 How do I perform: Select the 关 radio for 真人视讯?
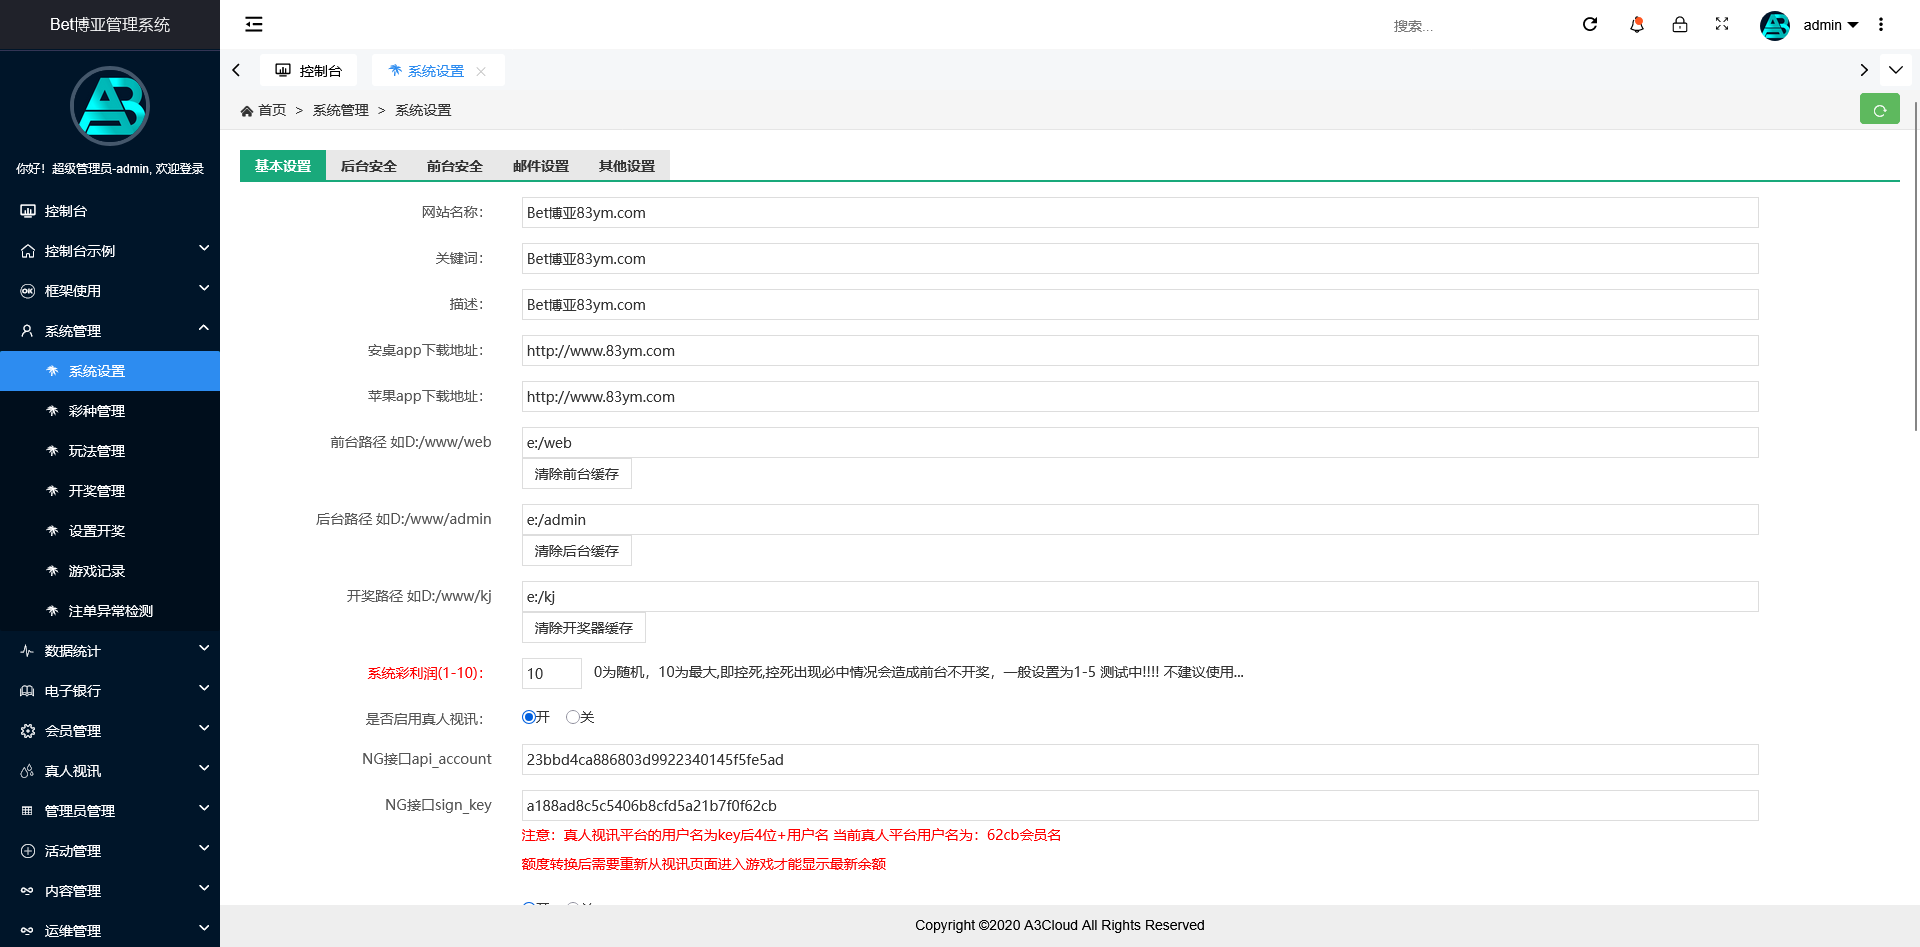[573, 717]
